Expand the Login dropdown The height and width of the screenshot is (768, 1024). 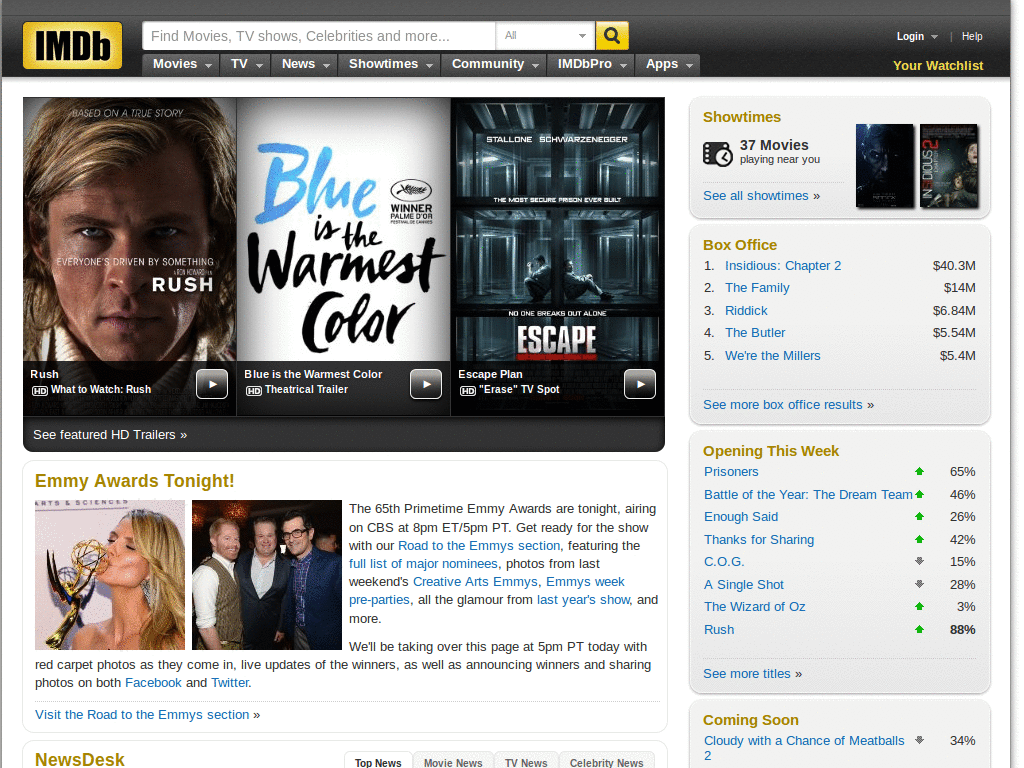[917, 37]
